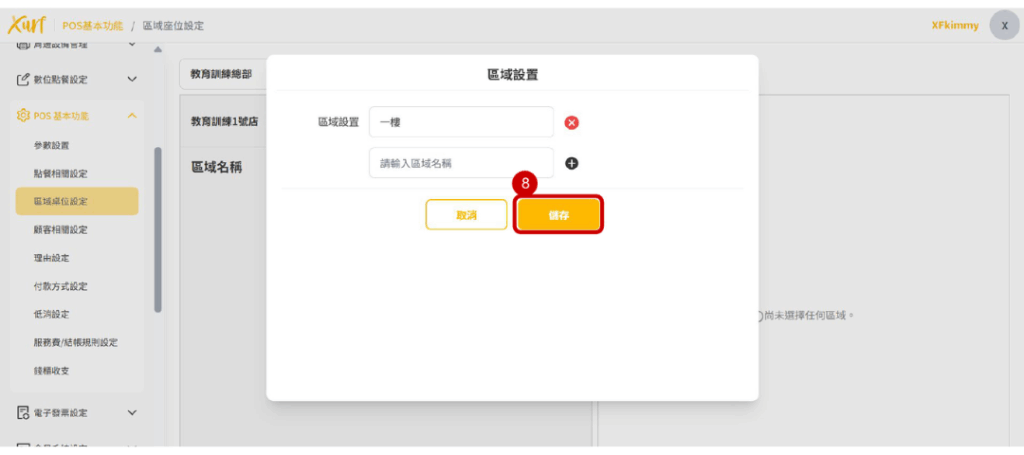The image size is (1024, 455).
Task: Open 參數設置 in the sidebar
Action: [52, 145]
